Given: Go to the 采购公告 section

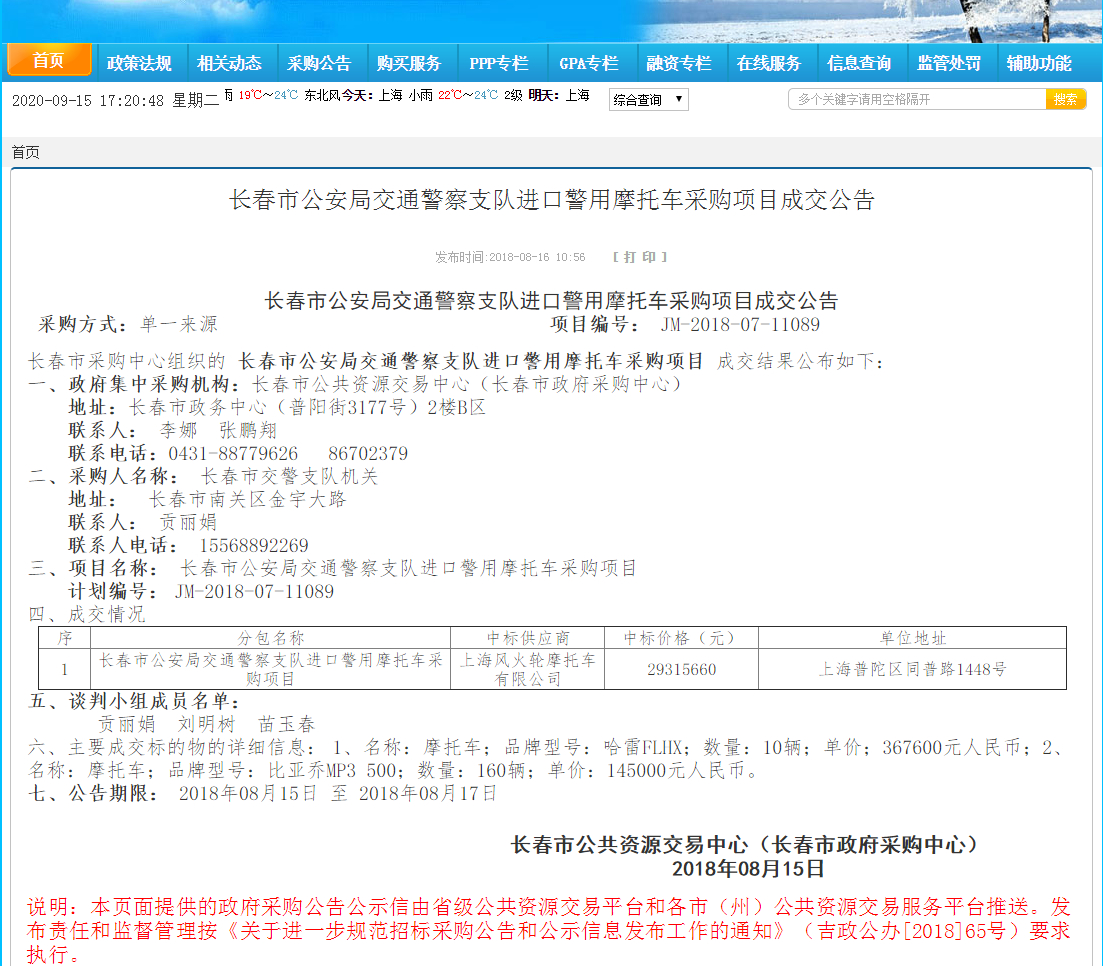Looking at the screenshot, I should pos(320,62).
